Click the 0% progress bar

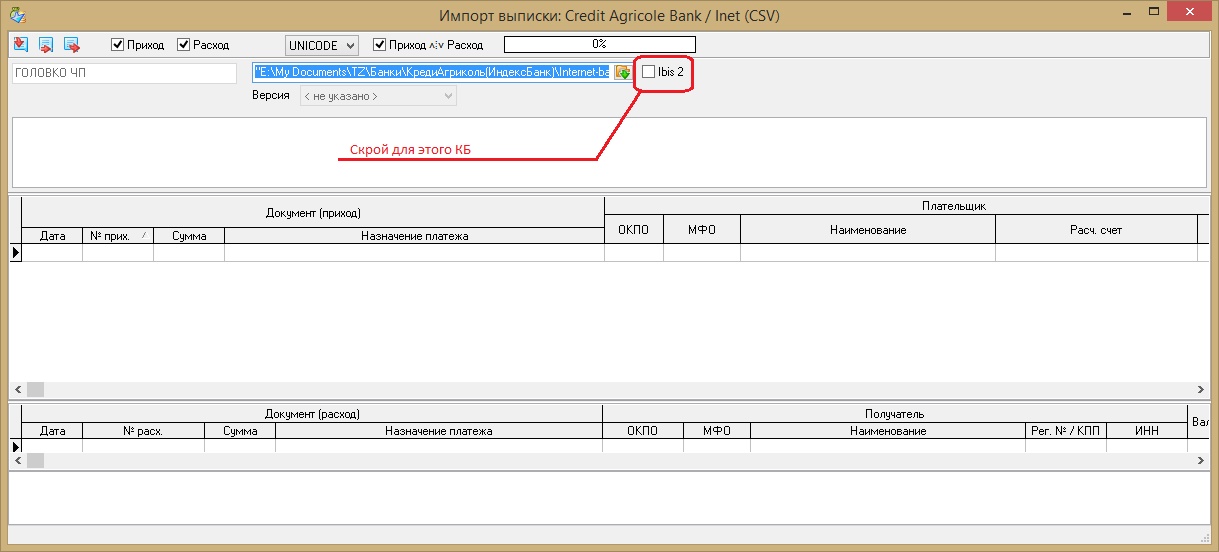(x=599, y=45)
